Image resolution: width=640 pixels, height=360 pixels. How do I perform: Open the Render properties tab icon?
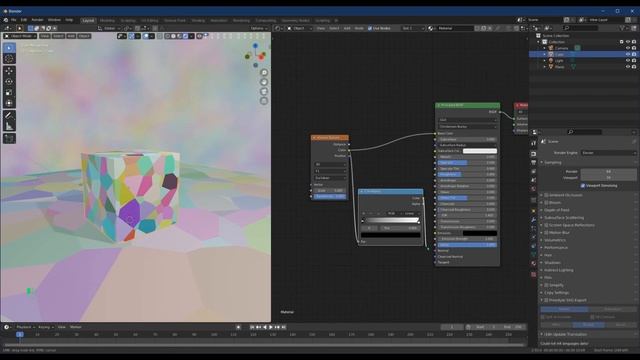tap(533, 154)
